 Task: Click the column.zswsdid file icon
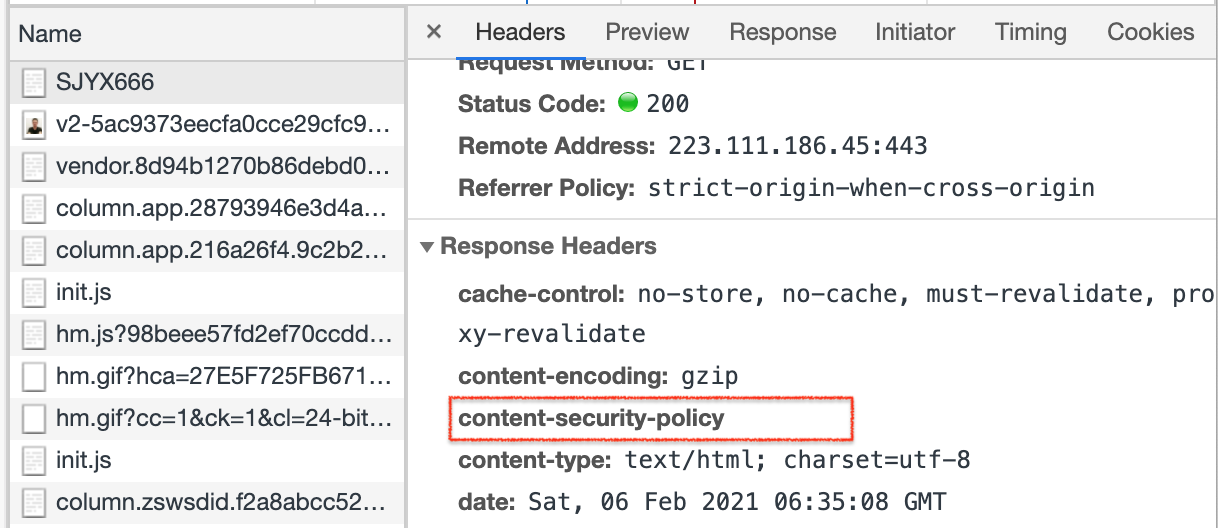(35, 503)
